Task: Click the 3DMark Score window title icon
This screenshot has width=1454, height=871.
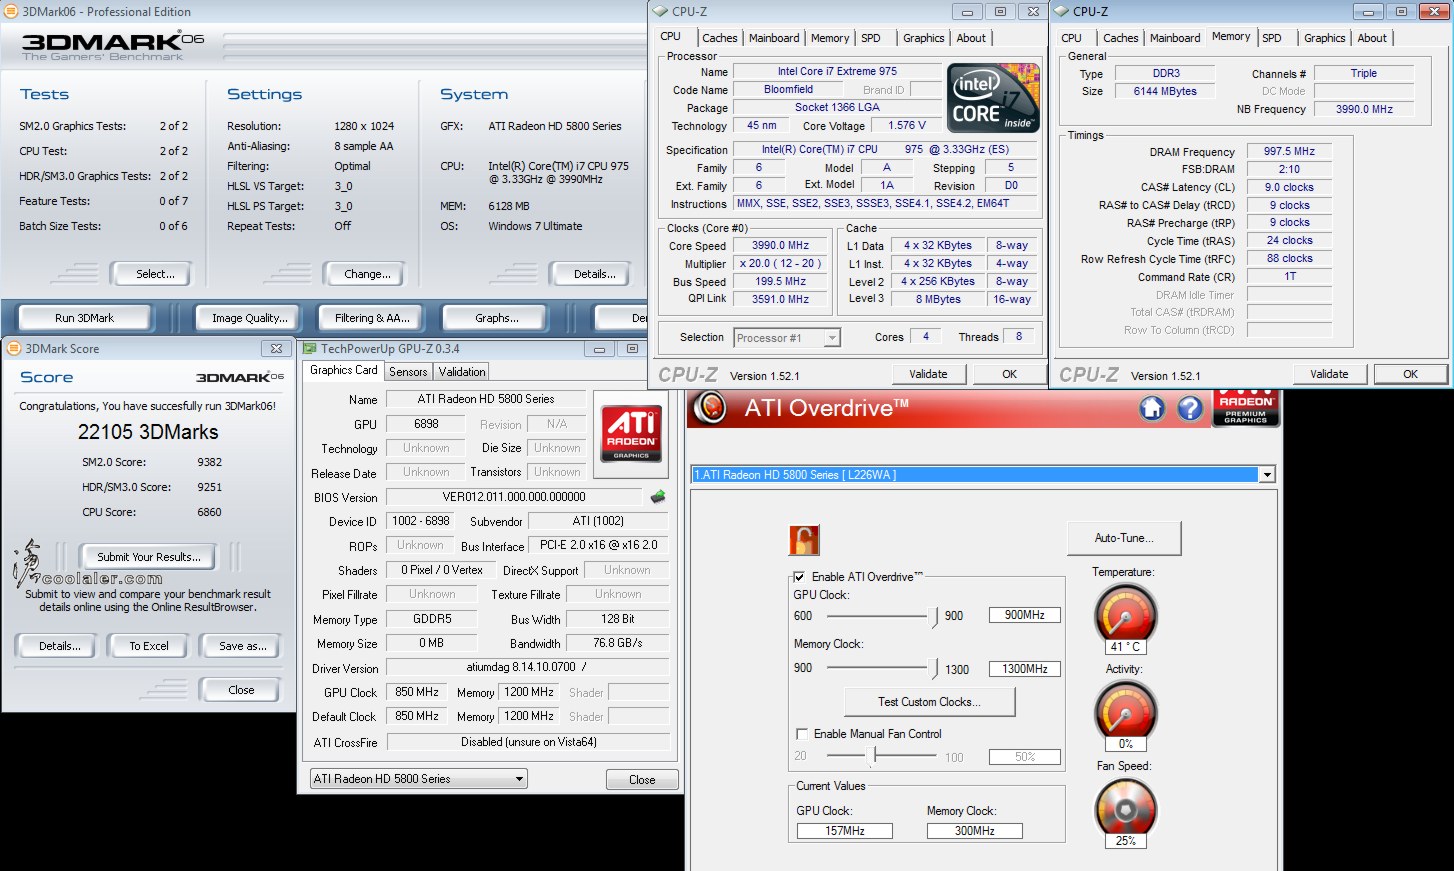Action: click(14, 349)
